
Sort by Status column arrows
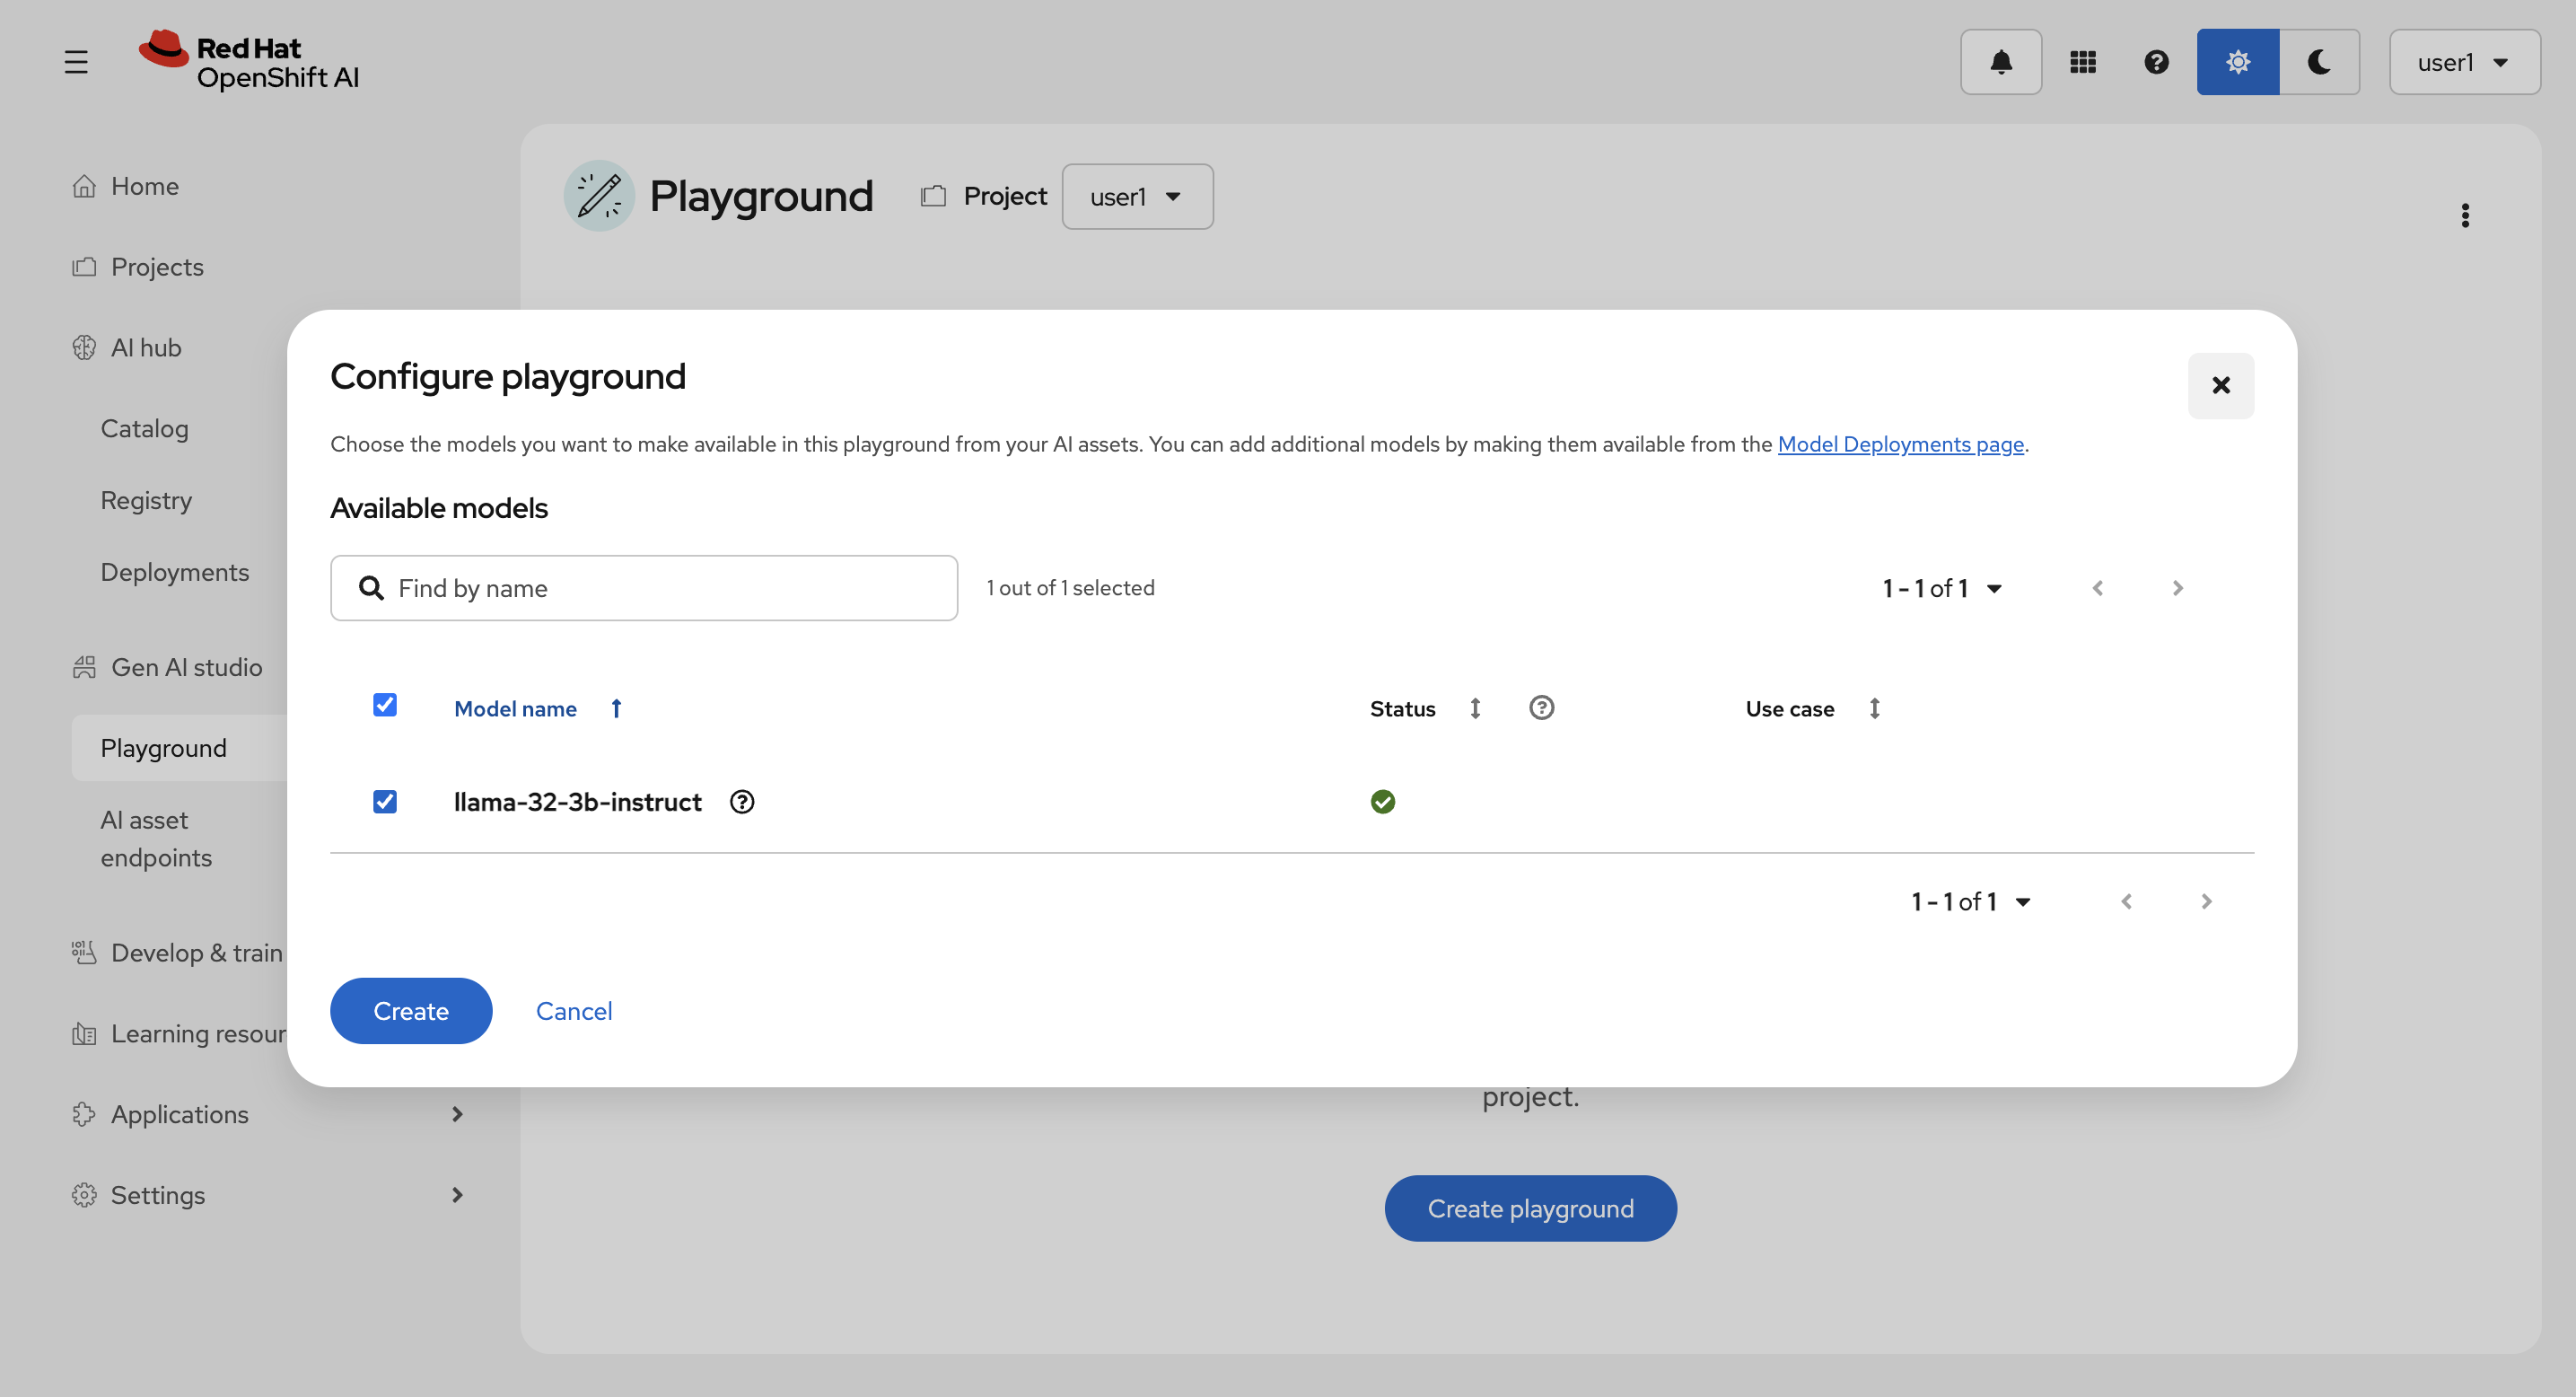coord(1474,708)
